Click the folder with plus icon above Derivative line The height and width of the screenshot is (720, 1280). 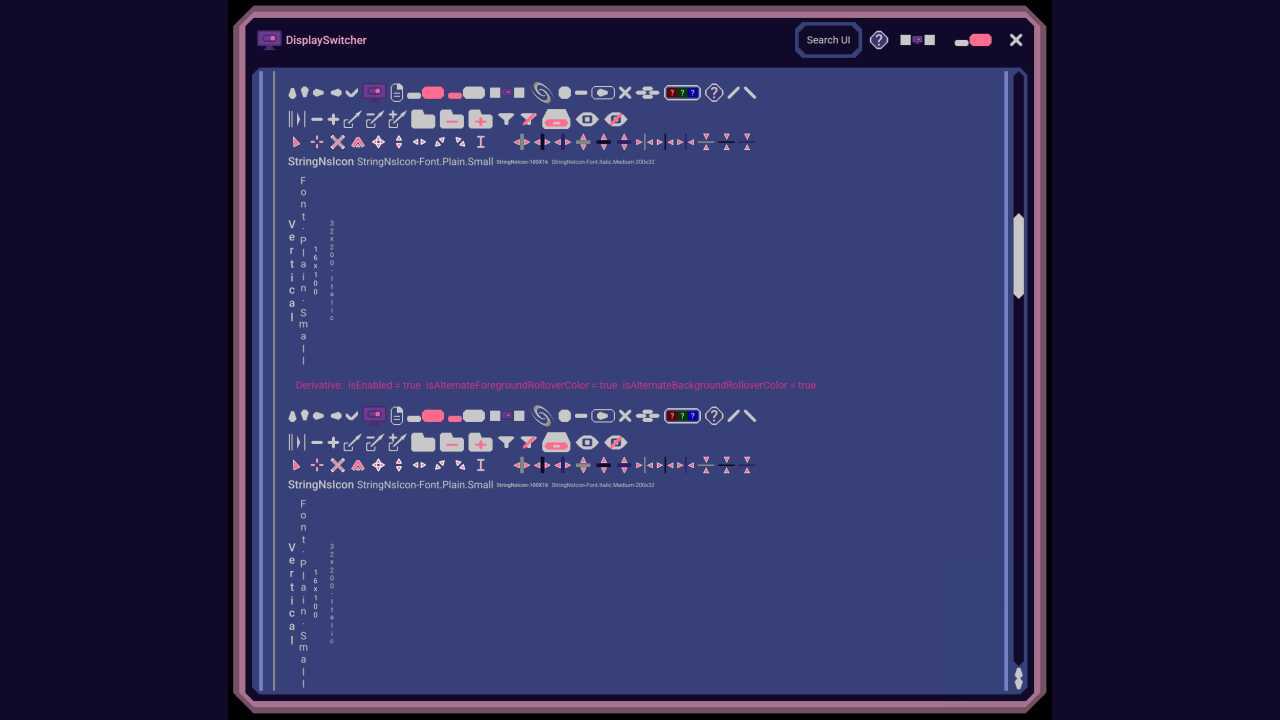481,119
